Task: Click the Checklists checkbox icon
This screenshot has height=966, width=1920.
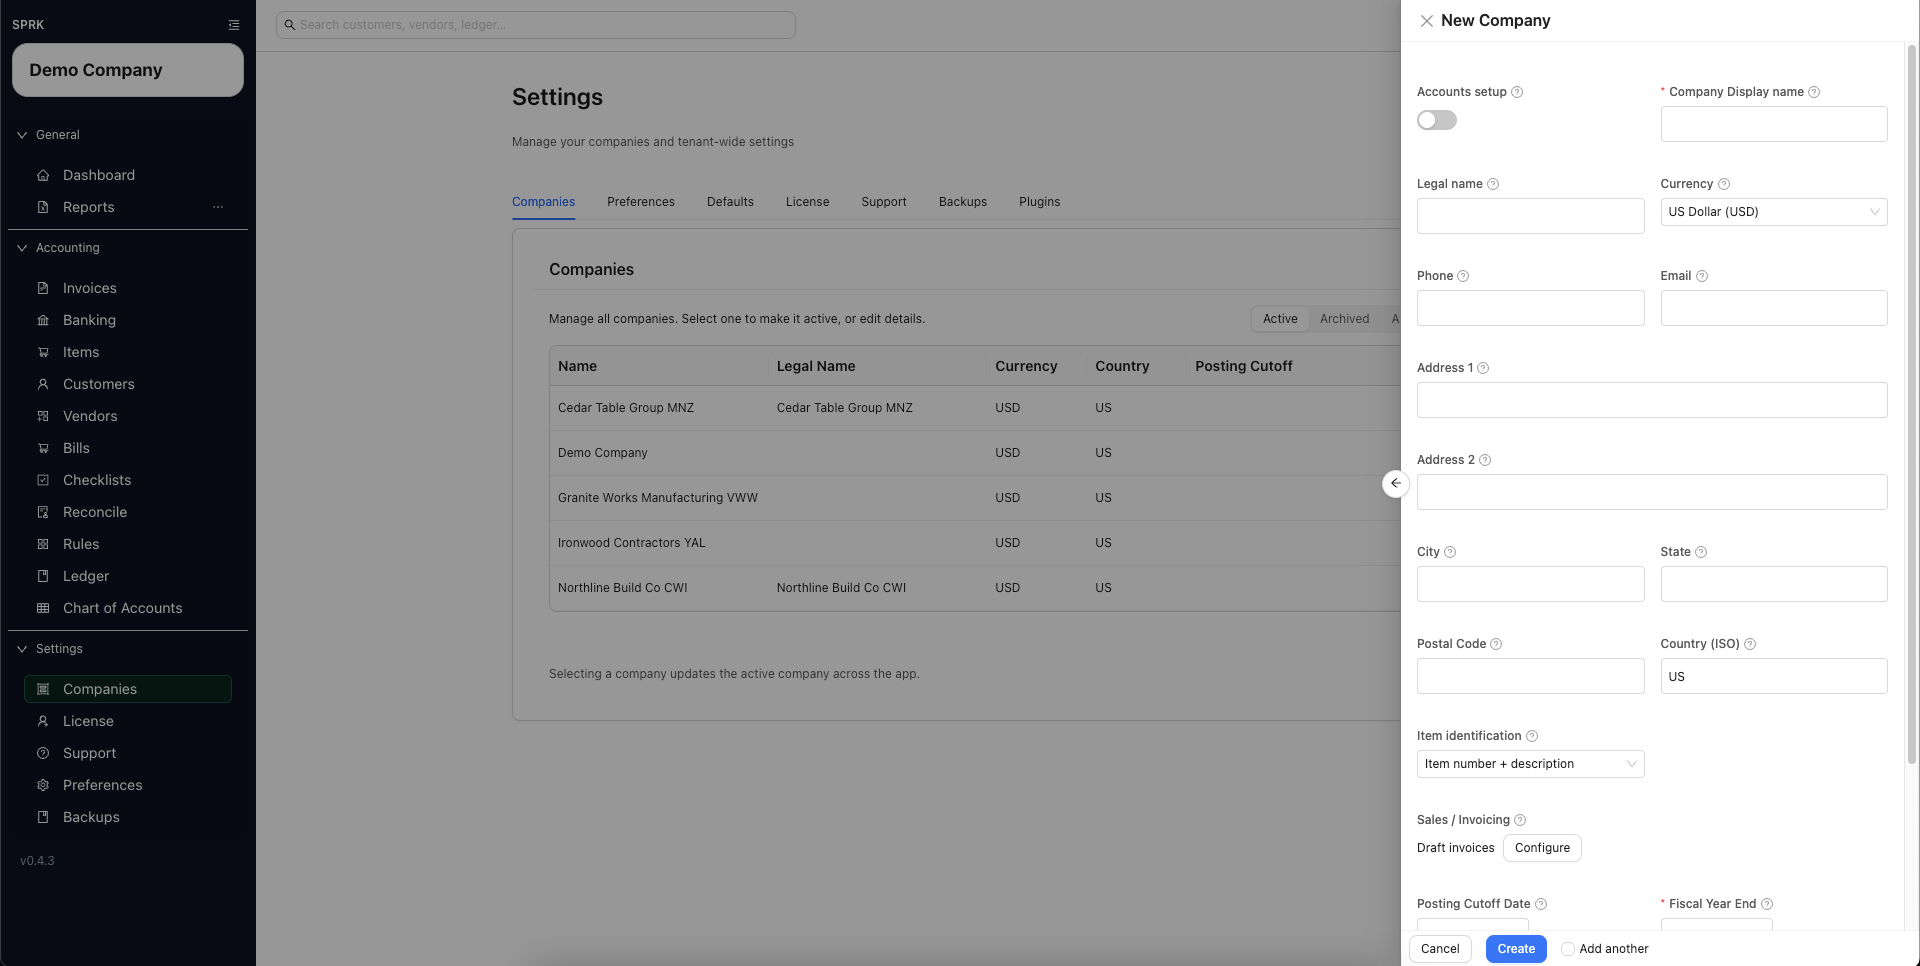Action: pos(43,480)
